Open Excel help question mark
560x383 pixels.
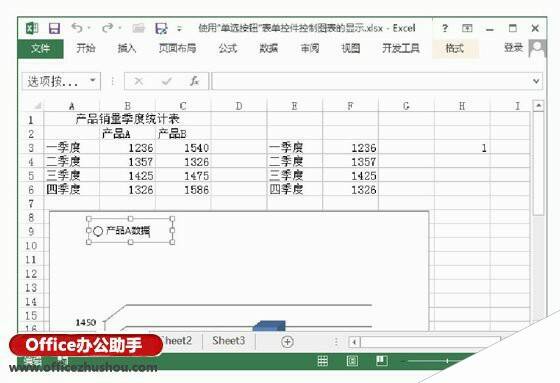tap(445, 28)
